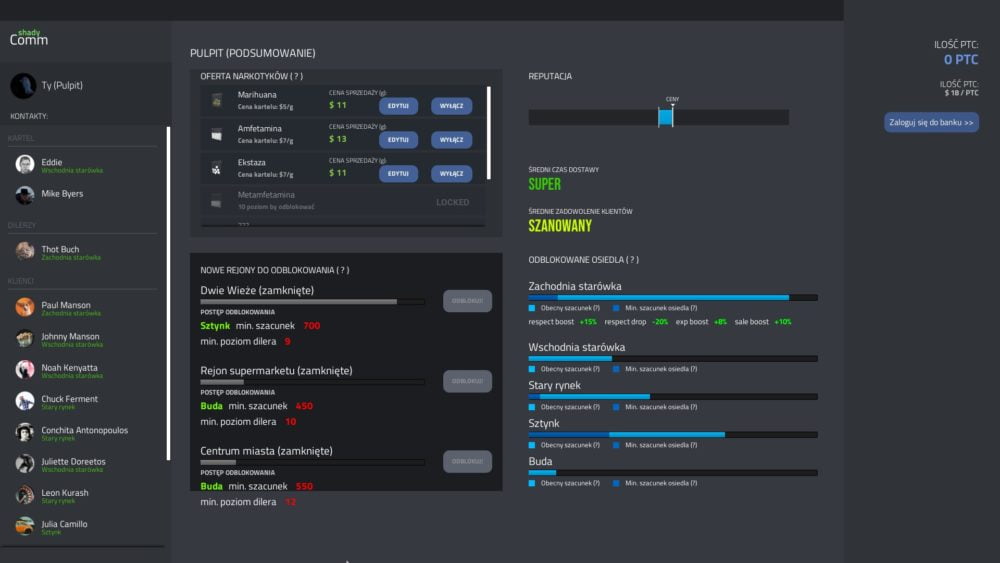This screenshot has height=563, width=1000.
Task: Adjust the reputation price slider handle
Action: point(666,117)
